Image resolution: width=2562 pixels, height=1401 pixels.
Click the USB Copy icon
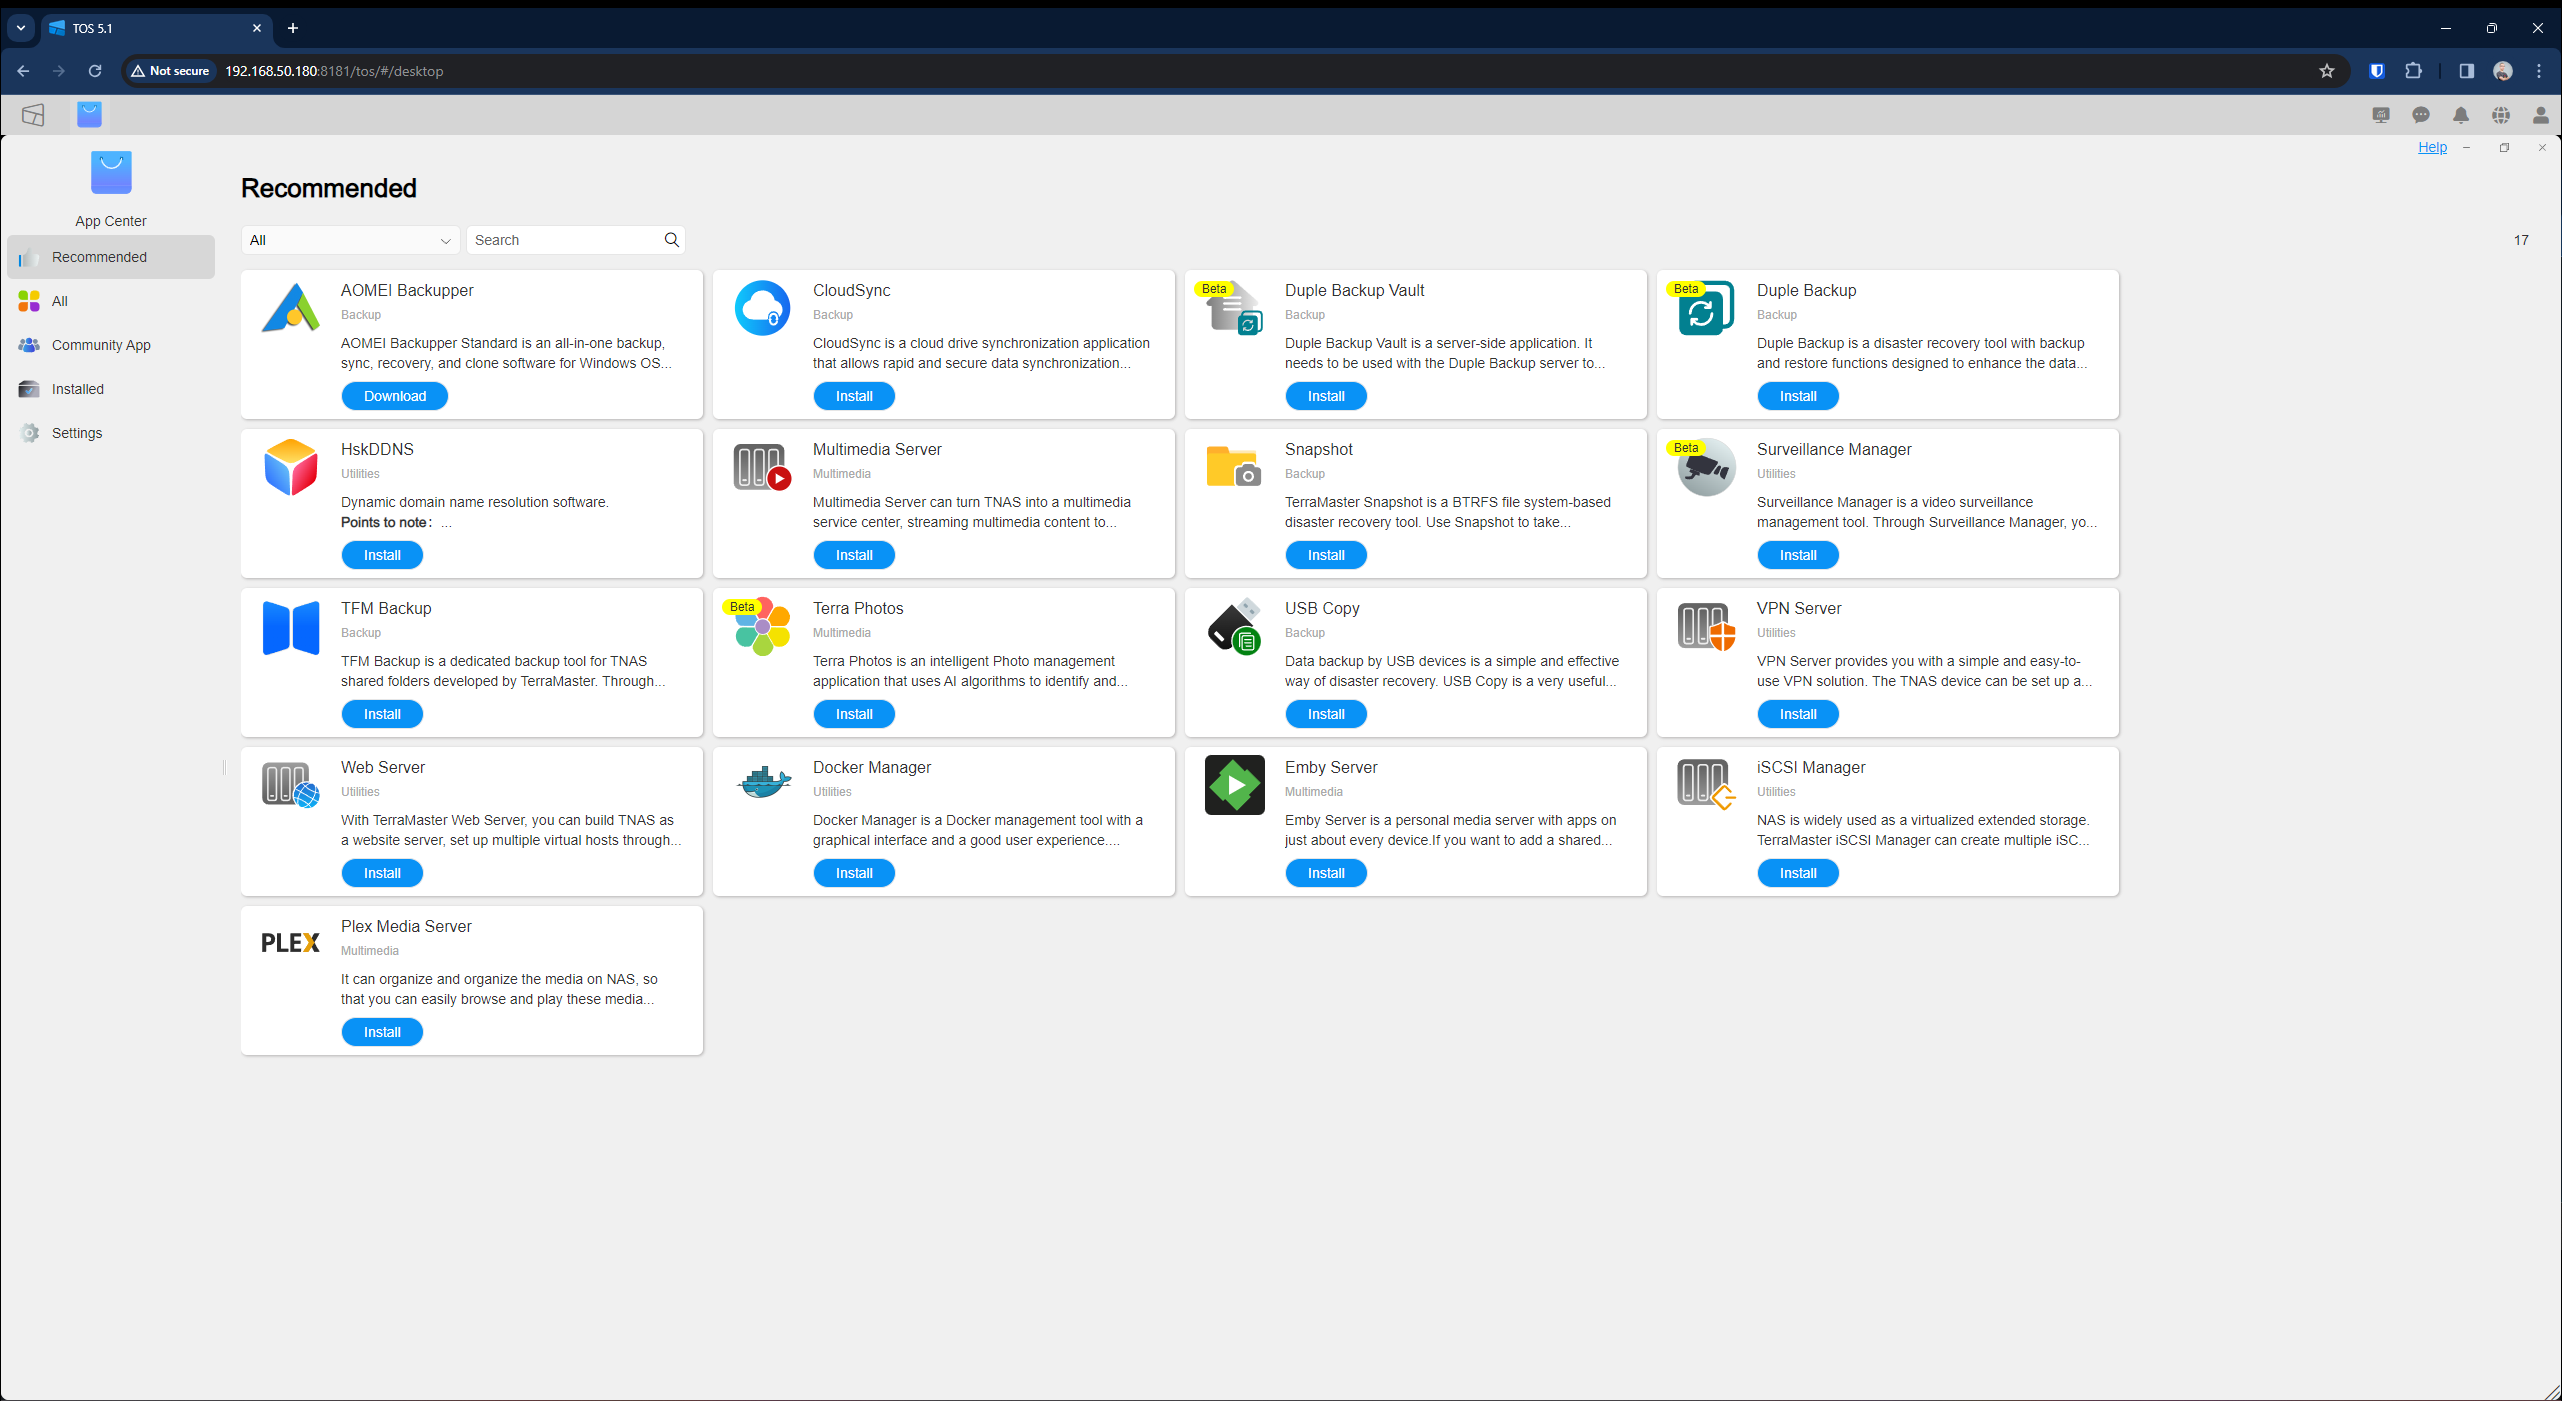[x=1235, y=627]
